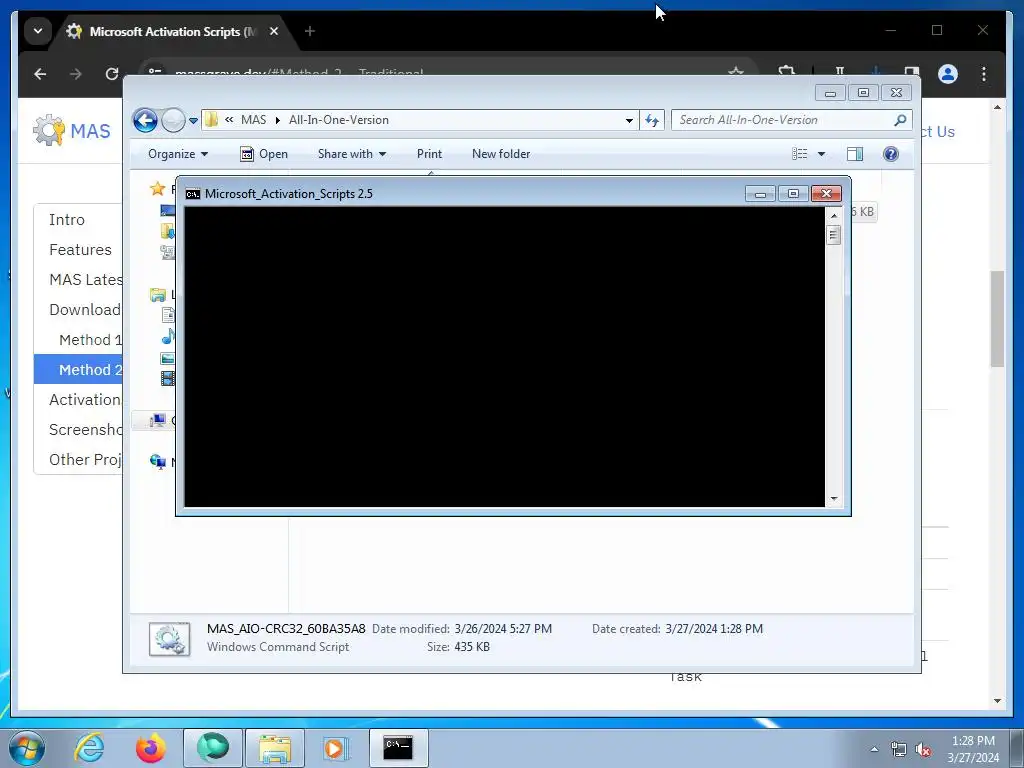Click MAS_AIO file icon in details pane
The image size is (1024, 768).
pyautogui.click(x=169, y=639)
